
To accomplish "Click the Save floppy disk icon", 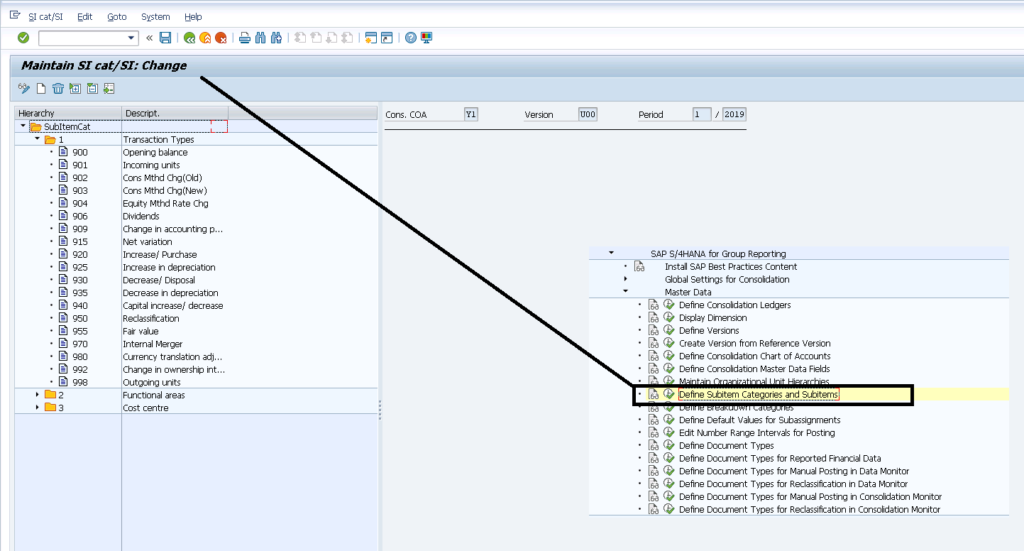I will tap(165, 38).
